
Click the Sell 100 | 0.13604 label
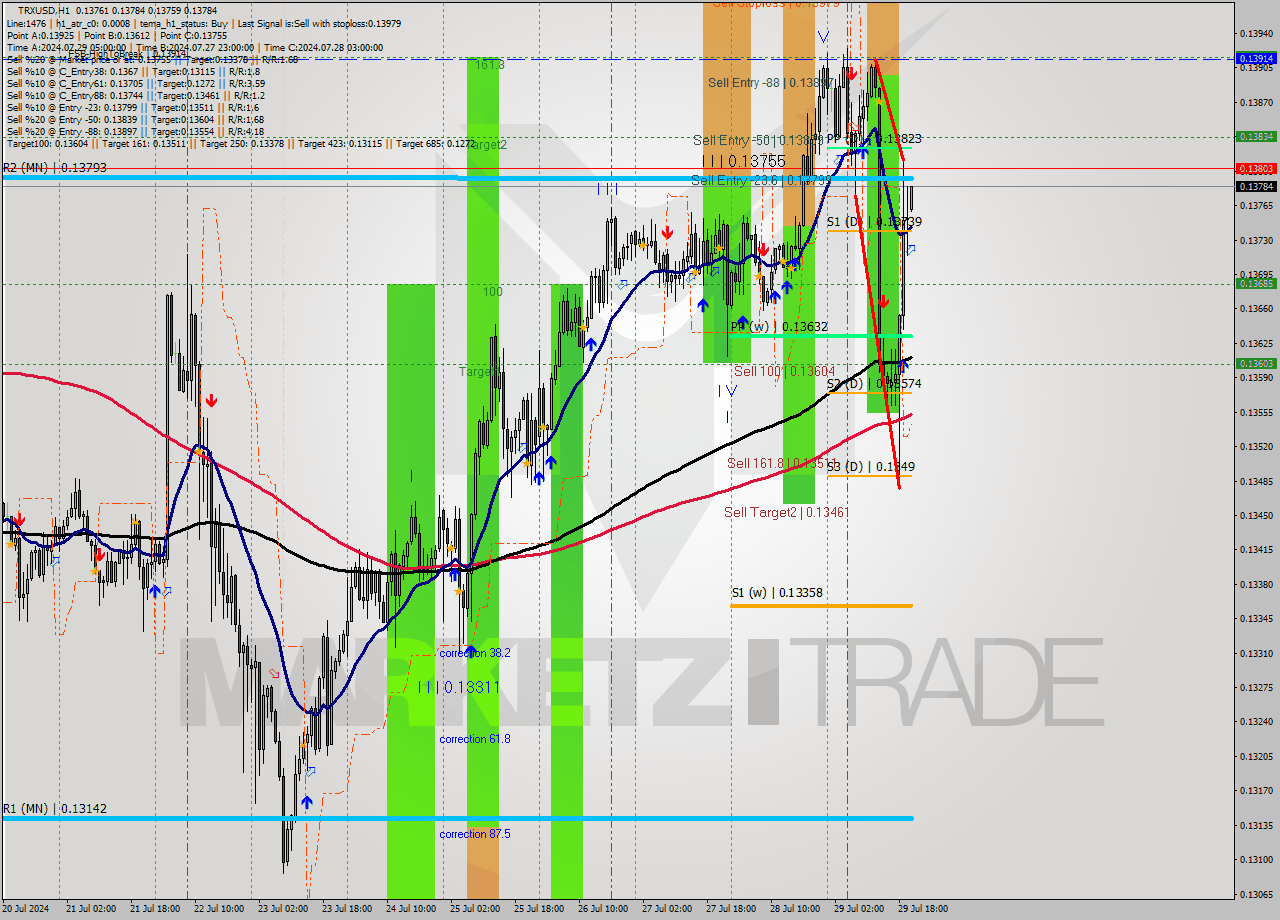click(784, 371)
